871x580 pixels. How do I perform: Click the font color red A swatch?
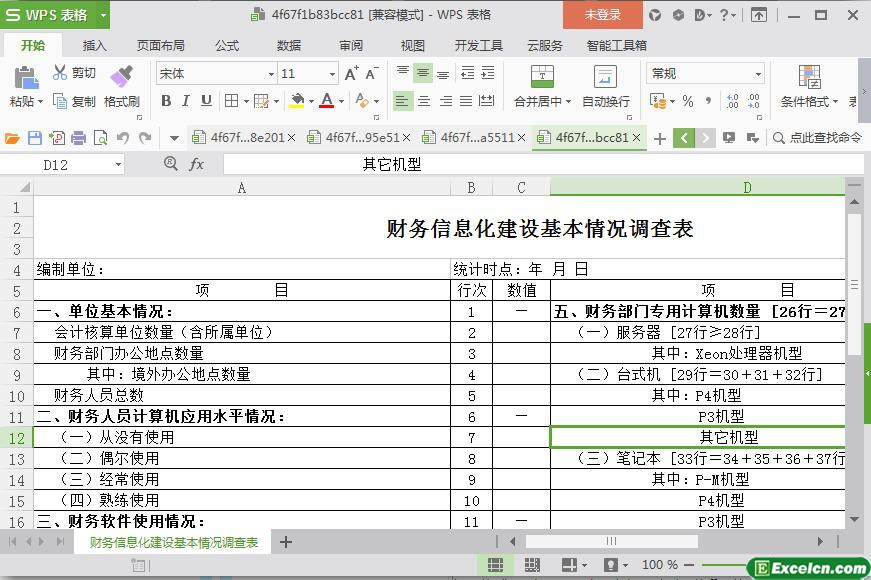point(326,101)
